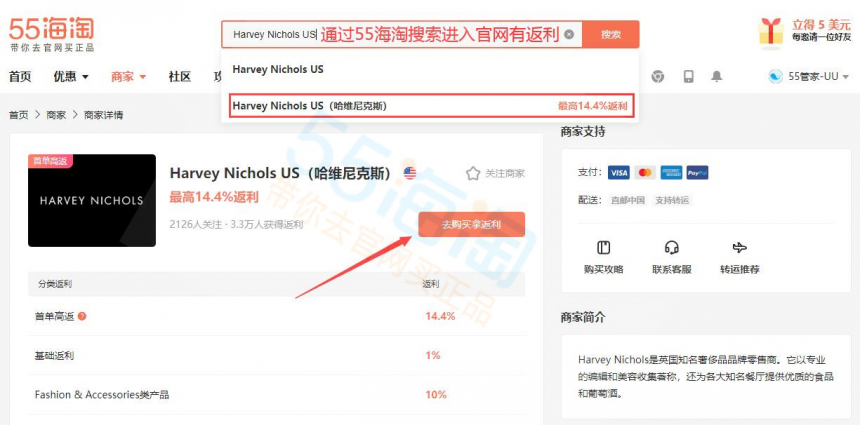Open the 联系客服 headset icon
The width and height of the screenshot is (860, 425).
click(x=671, y=248)
